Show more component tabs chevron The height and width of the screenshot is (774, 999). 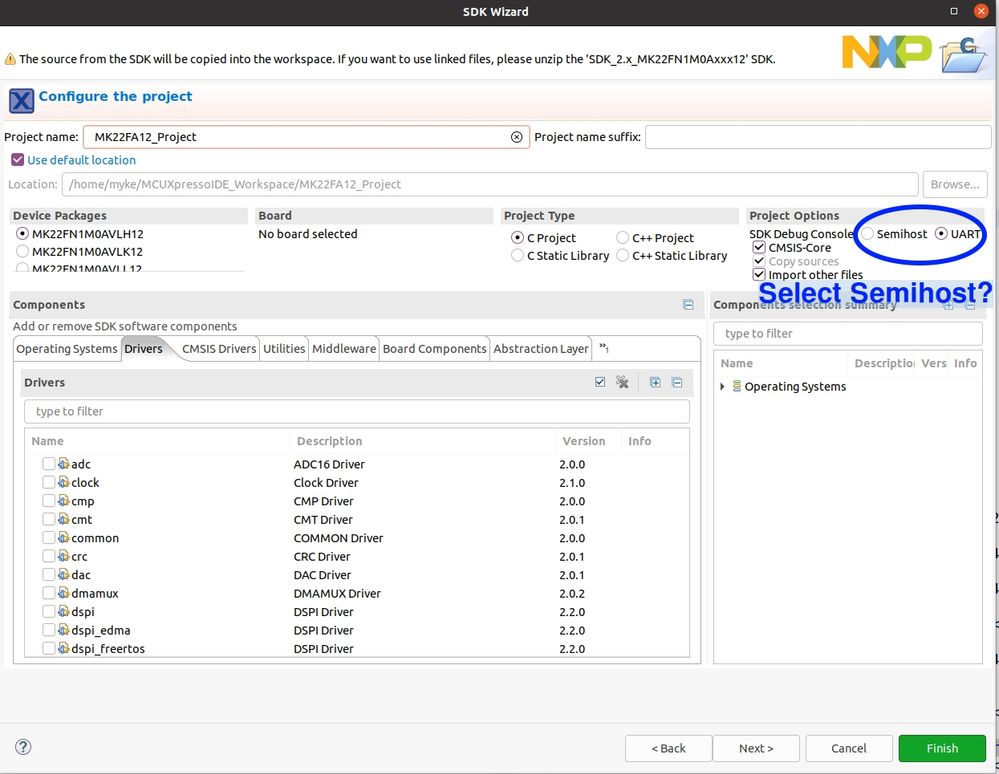(603, 348)
